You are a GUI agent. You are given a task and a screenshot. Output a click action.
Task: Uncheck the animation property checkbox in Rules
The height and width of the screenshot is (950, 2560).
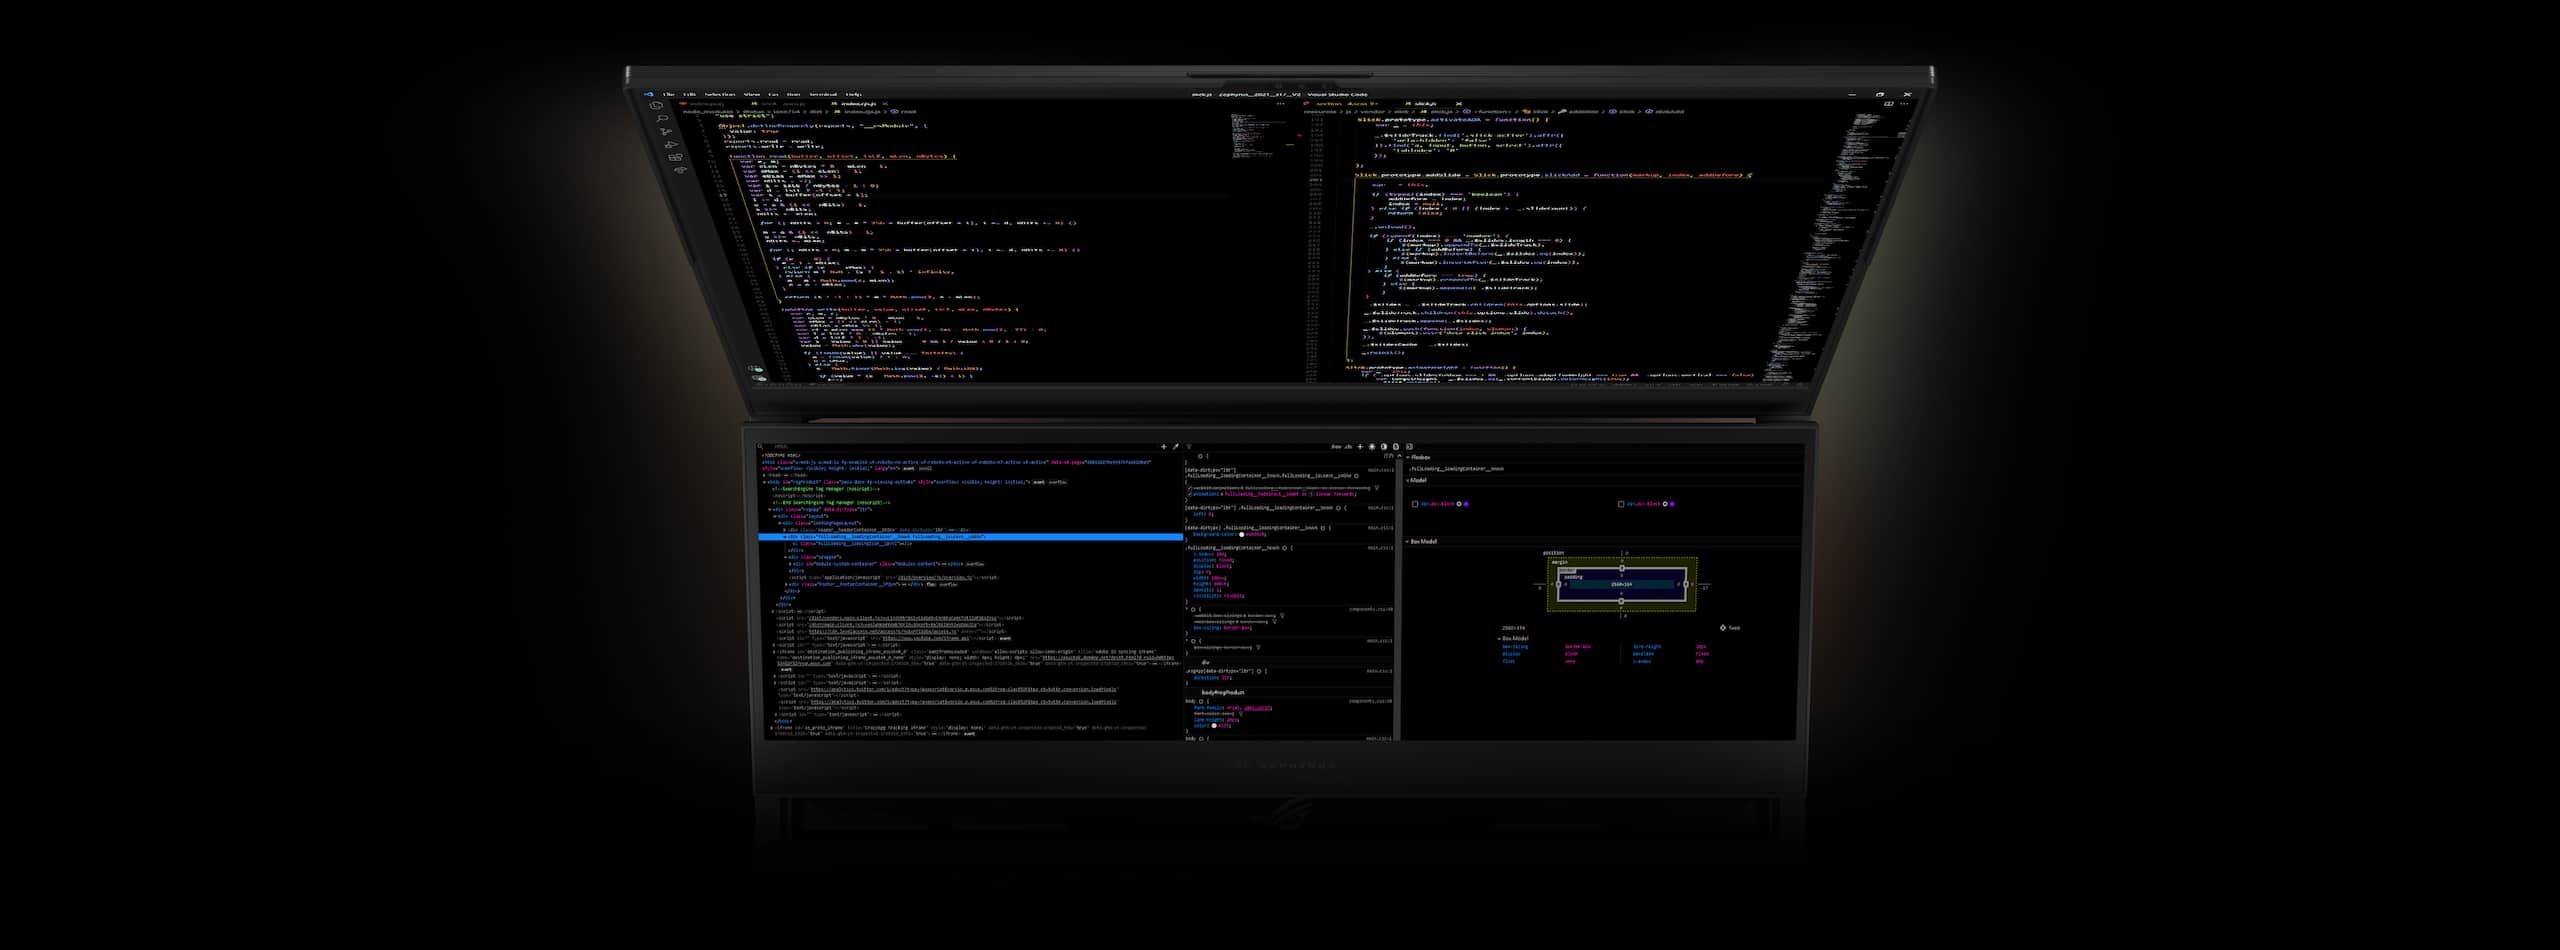click(1189, 494)
